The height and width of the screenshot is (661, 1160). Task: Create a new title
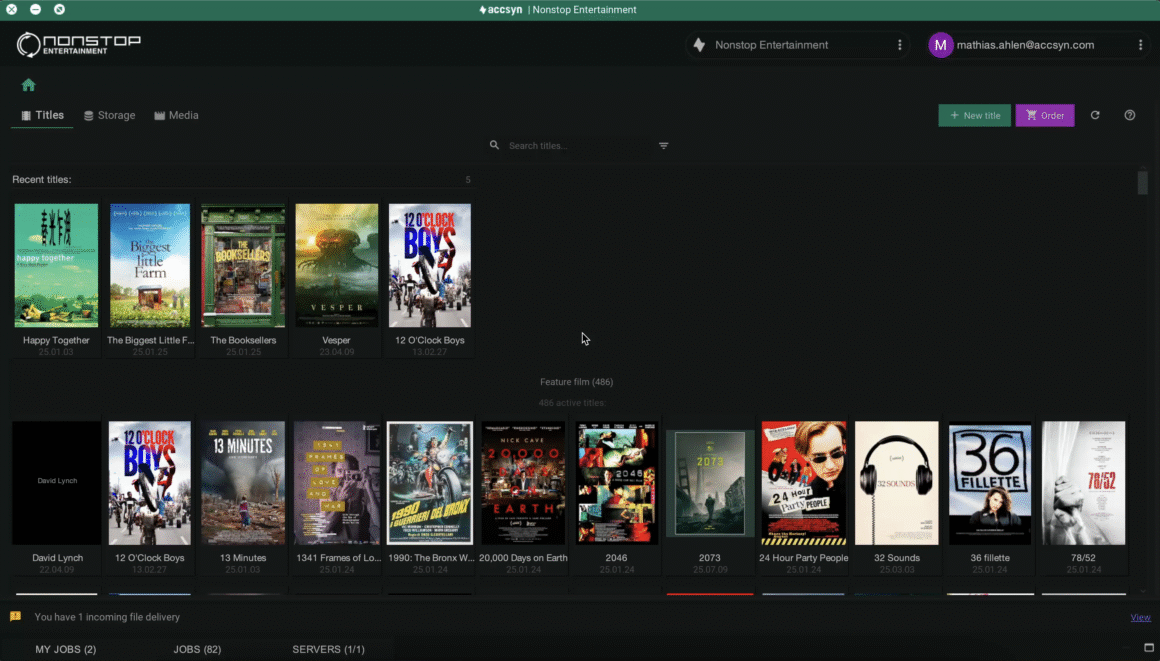(x=974, y=115)
